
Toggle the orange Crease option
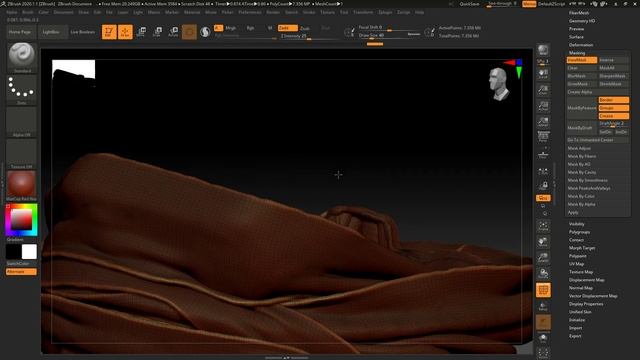[x=613, y=116]
